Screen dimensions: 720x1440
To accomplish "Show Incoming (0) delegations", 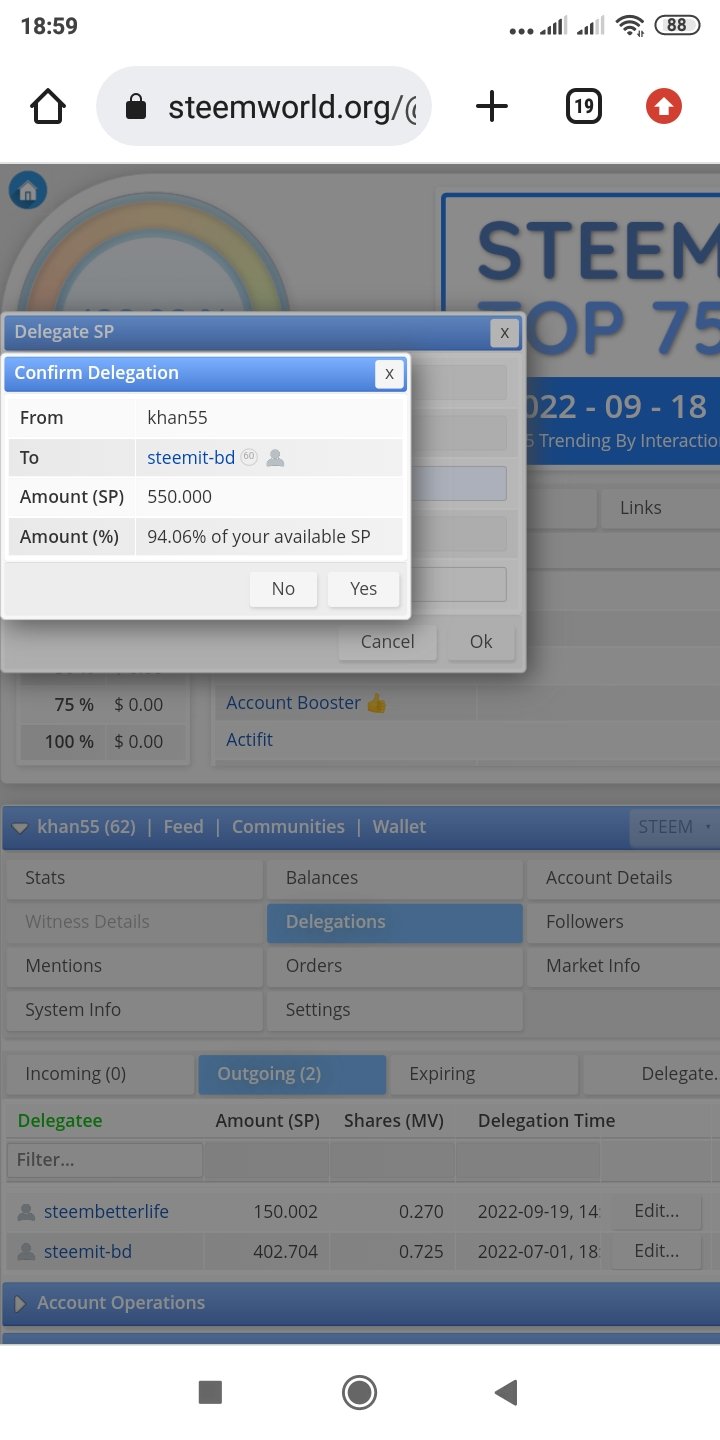I will (100, 1074).
